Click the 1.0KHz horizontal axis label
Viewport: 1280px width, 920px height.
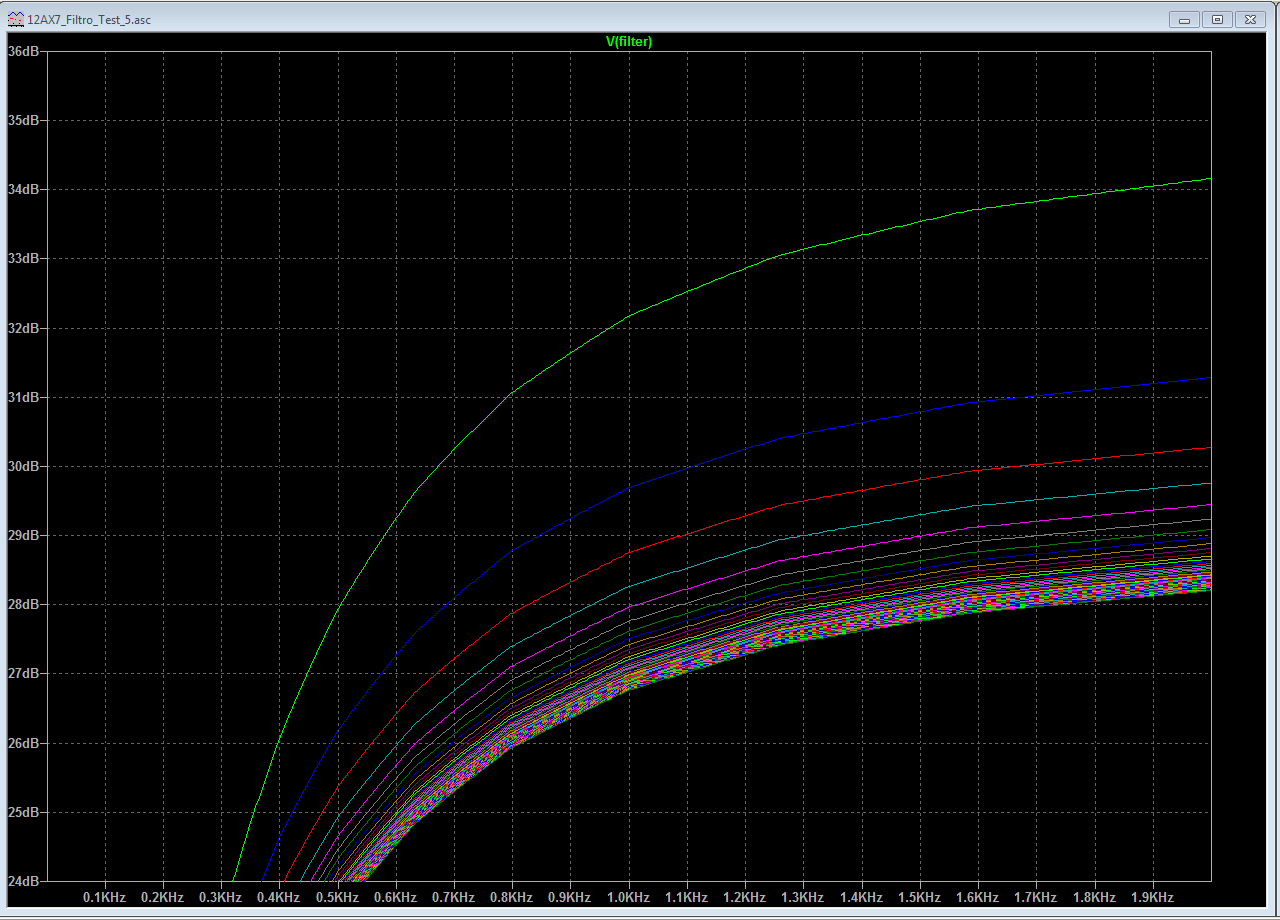click(628, 898)
